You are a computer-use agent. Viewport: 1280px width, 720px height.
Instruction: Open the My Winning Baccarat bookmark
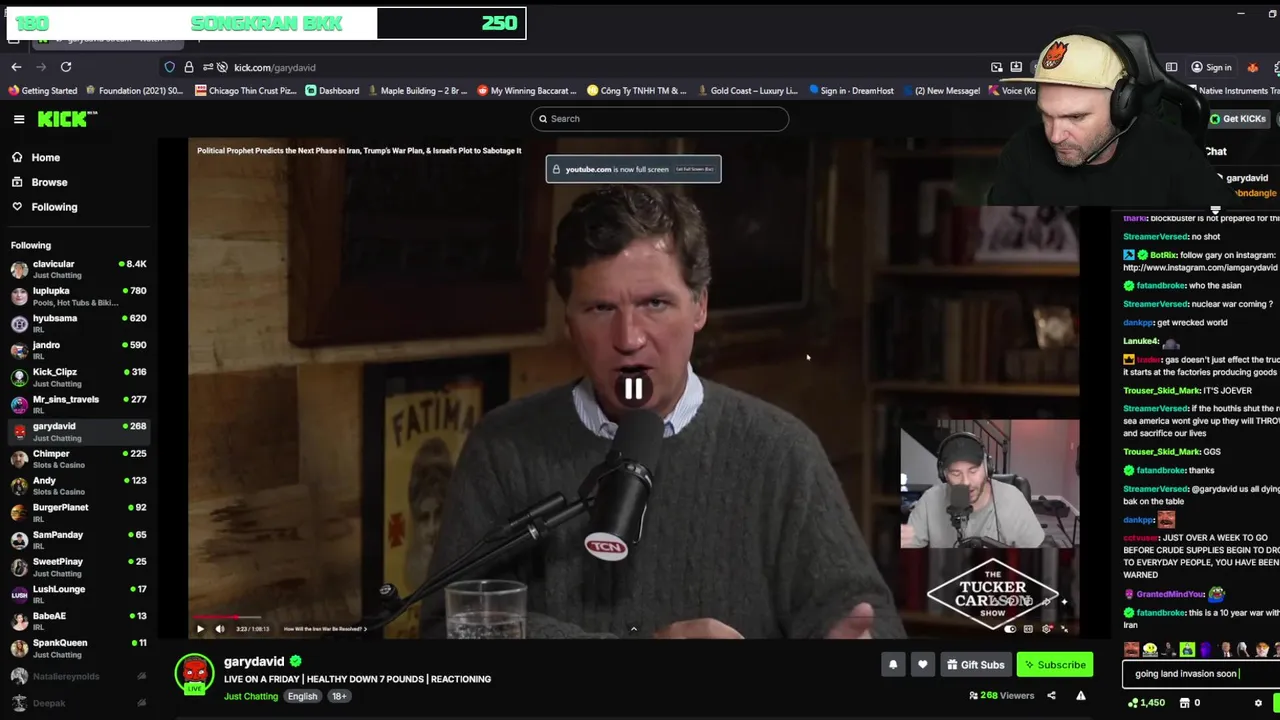[527, 91]
